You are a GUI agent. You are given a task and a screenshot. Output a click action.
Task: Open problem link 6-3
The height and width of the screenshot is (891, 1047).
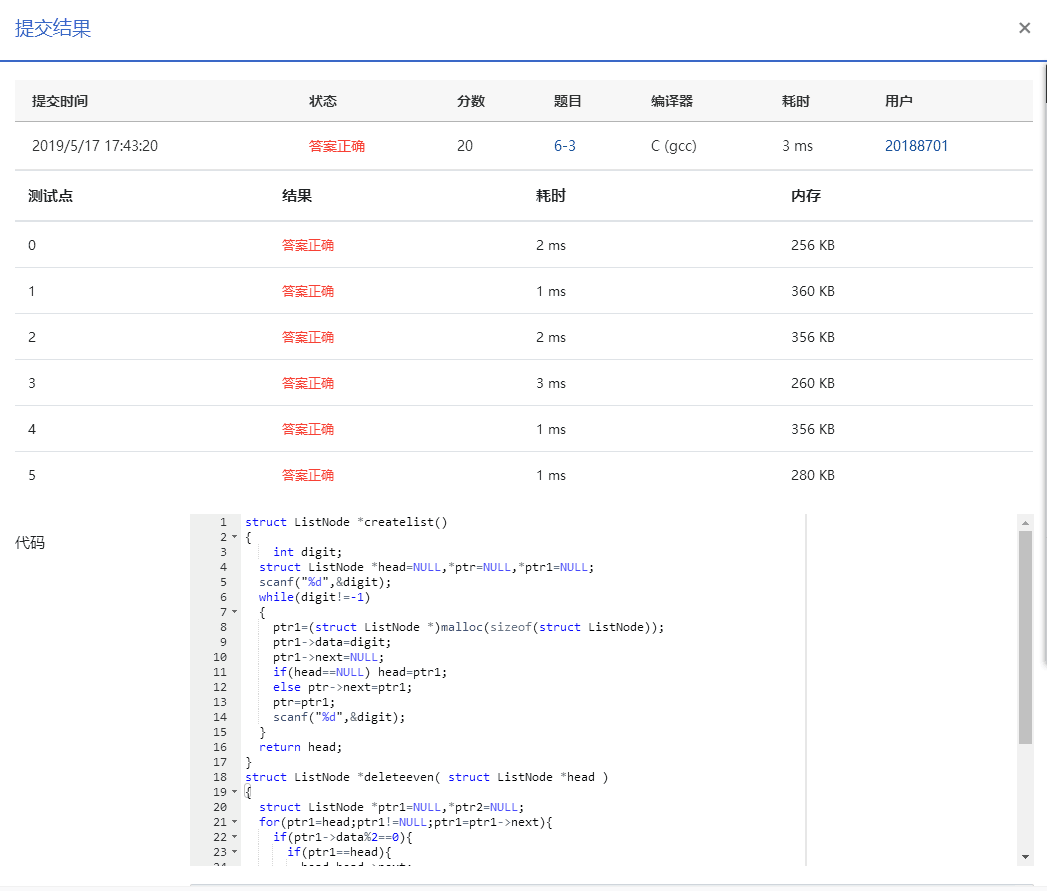565,146
